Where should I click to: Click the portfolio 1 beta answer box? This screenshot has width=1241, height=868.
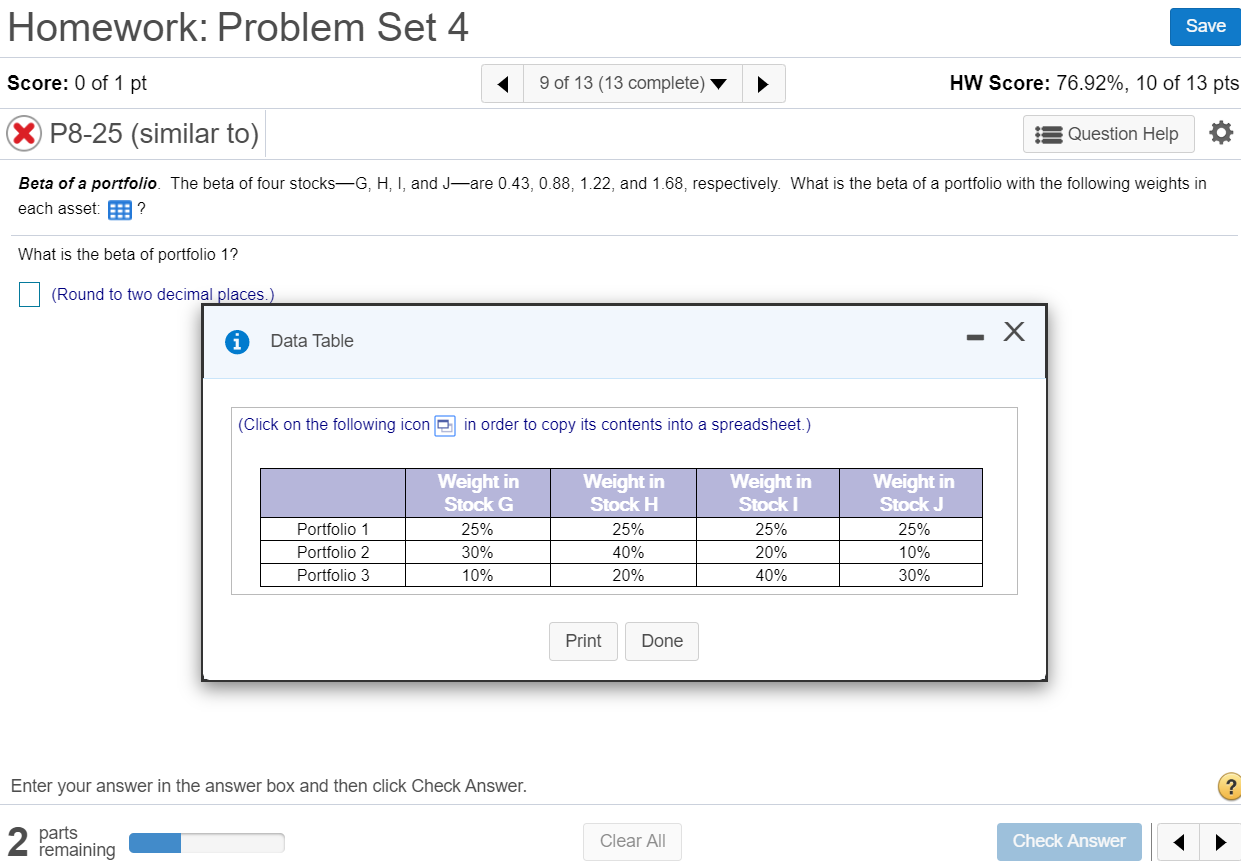pos(29,295)
